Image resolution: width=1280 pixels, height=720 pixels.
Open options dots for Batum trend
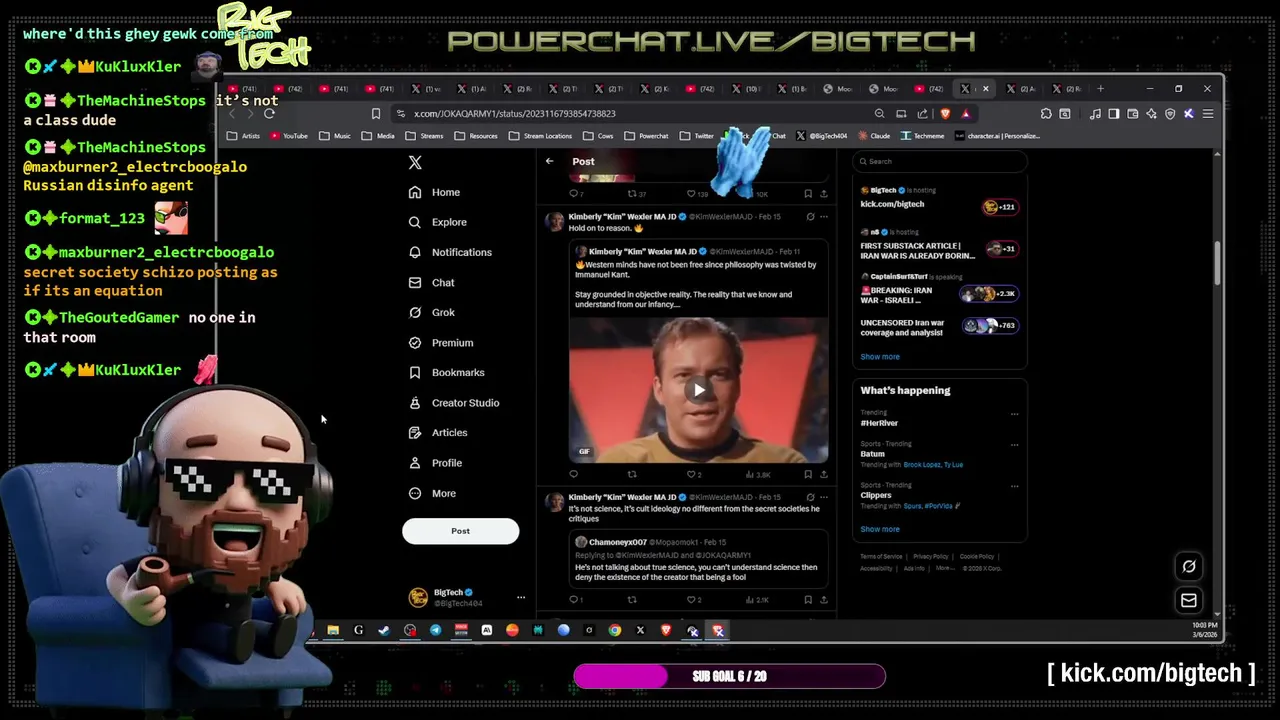(x=1014, y=445)
